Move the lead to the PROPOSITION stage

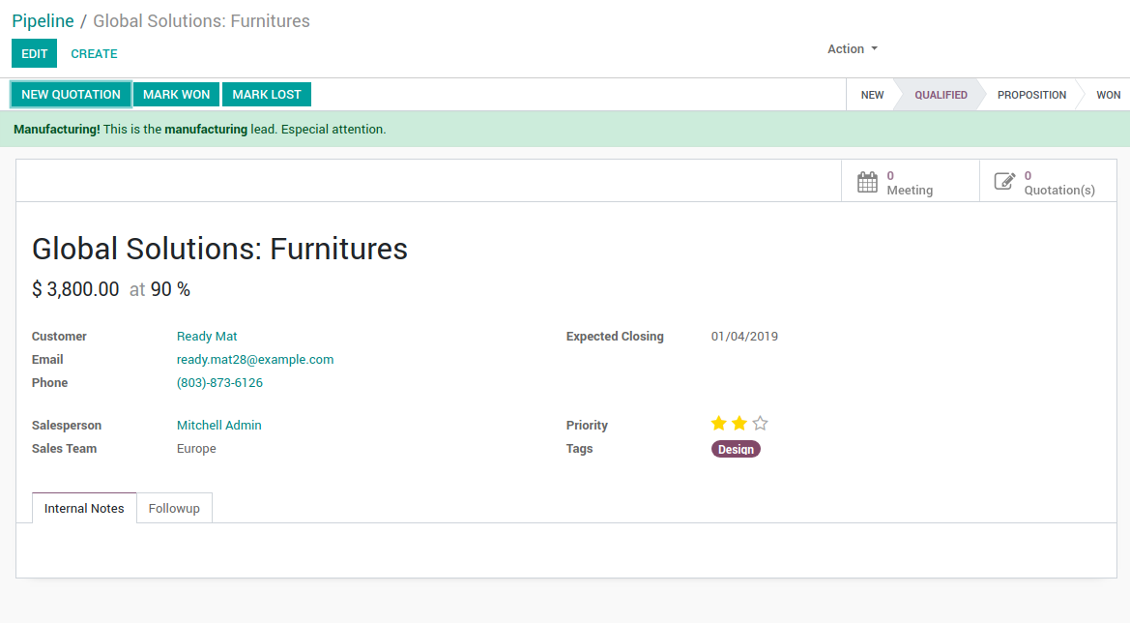1031,94
